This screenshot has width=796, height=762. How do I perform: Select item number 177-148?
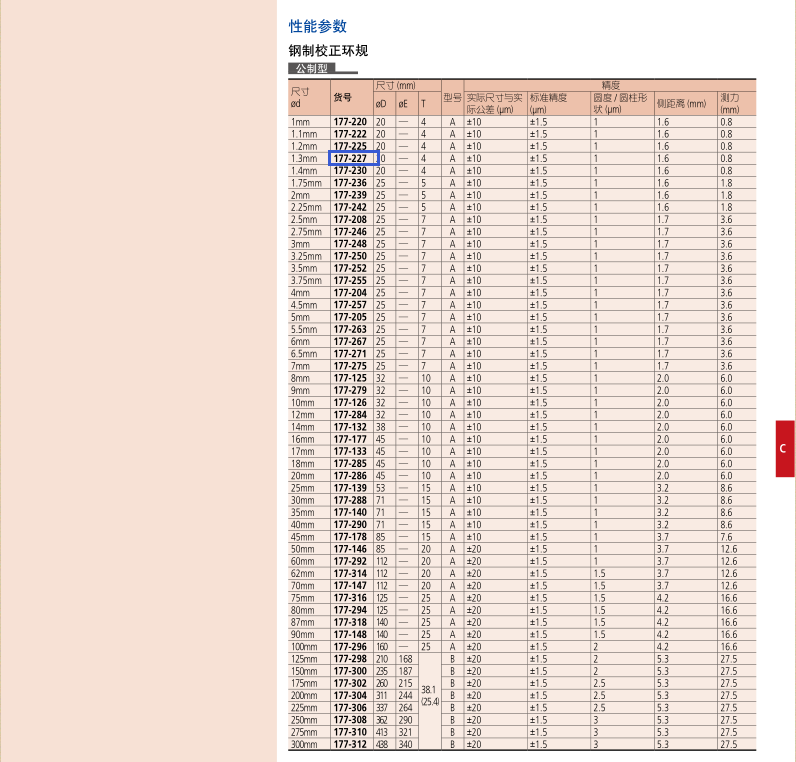coord(350,634)
